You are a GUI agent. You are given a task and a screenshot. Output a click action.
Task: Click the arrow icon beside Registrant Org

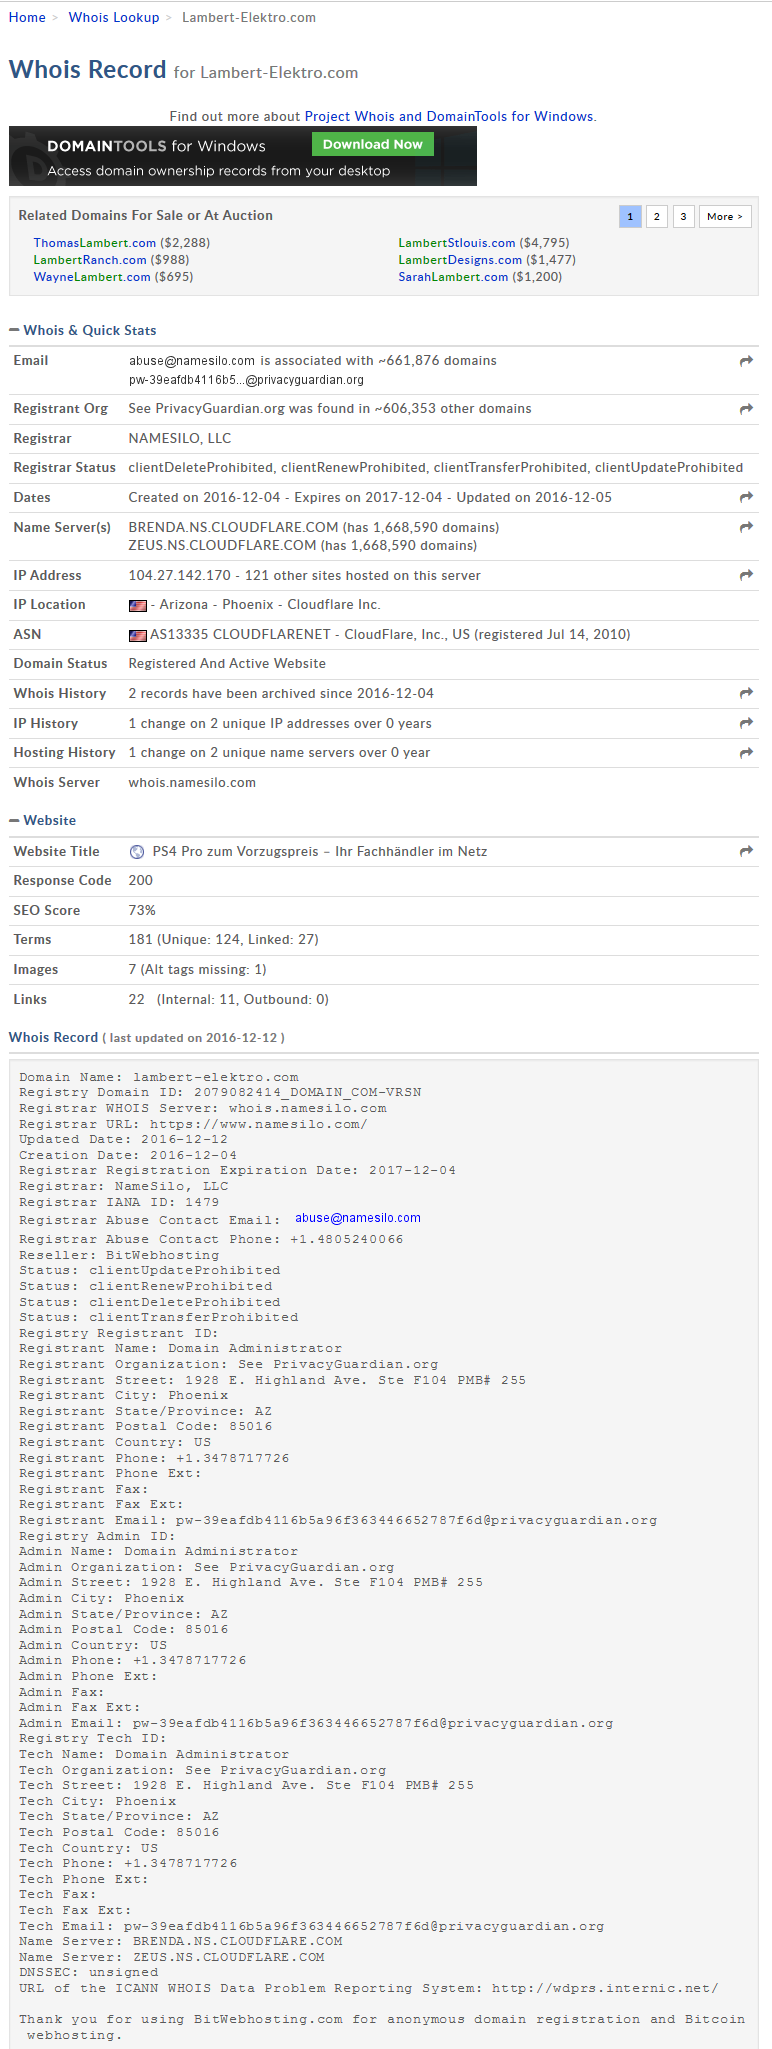point(746,409)
